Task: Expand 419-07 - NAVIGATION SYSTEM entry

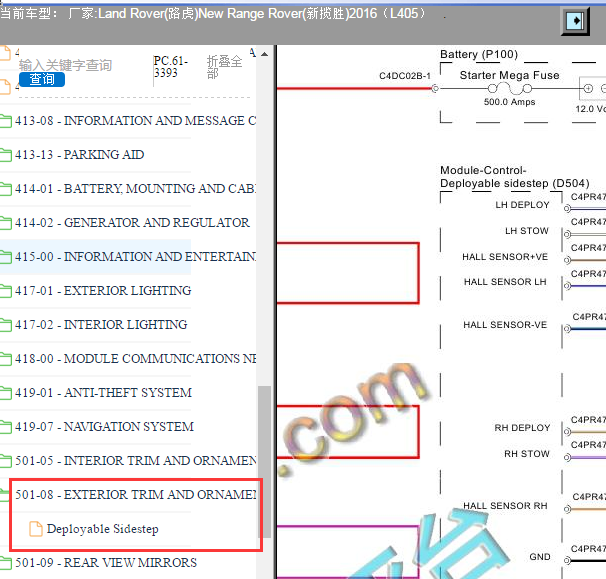Action: pos(104,427)
